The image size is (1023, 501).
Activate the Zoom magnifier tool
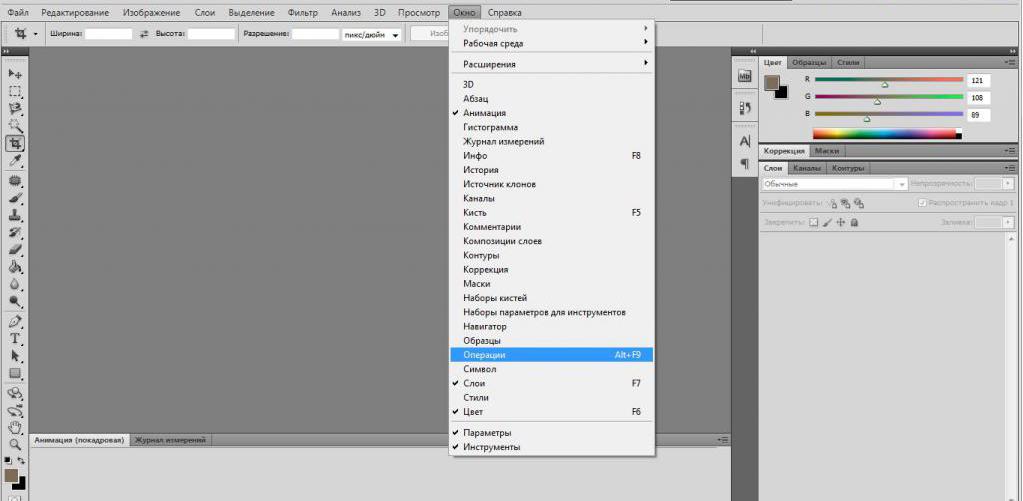[15, 444]
